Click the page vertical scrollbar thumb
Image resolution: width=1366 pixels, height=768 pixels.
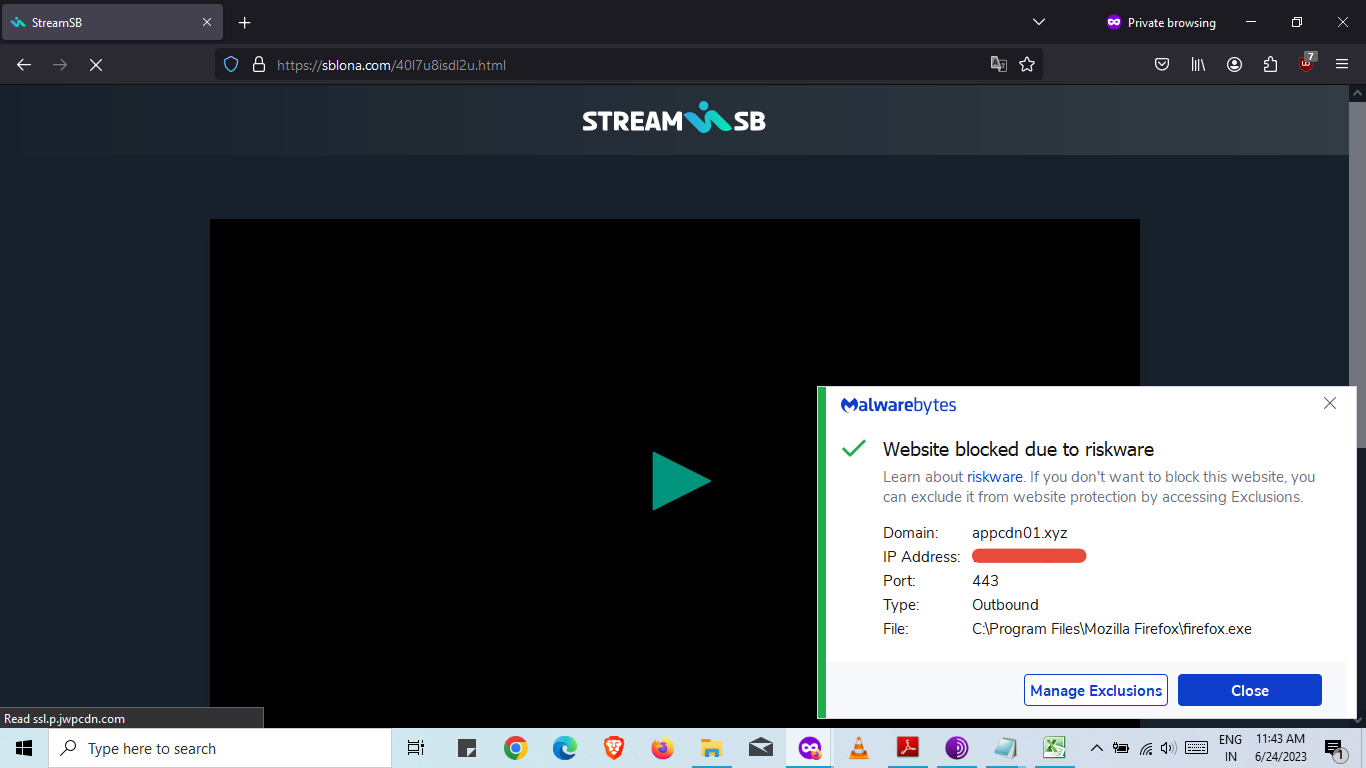pos(1357,273)
